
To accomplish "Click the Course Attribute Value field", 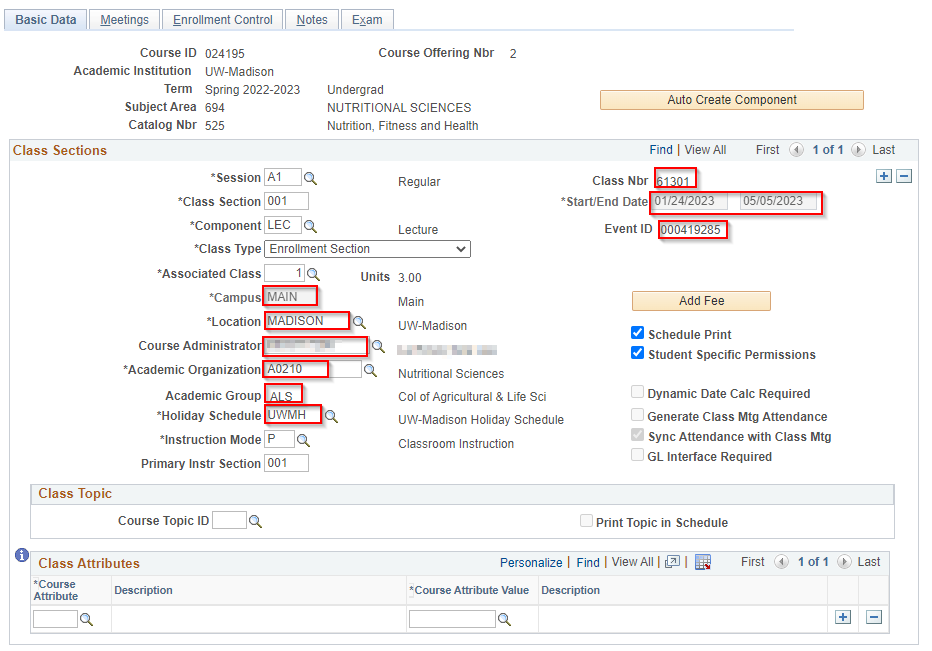I will pyautogui.click(x=452, y=619).
